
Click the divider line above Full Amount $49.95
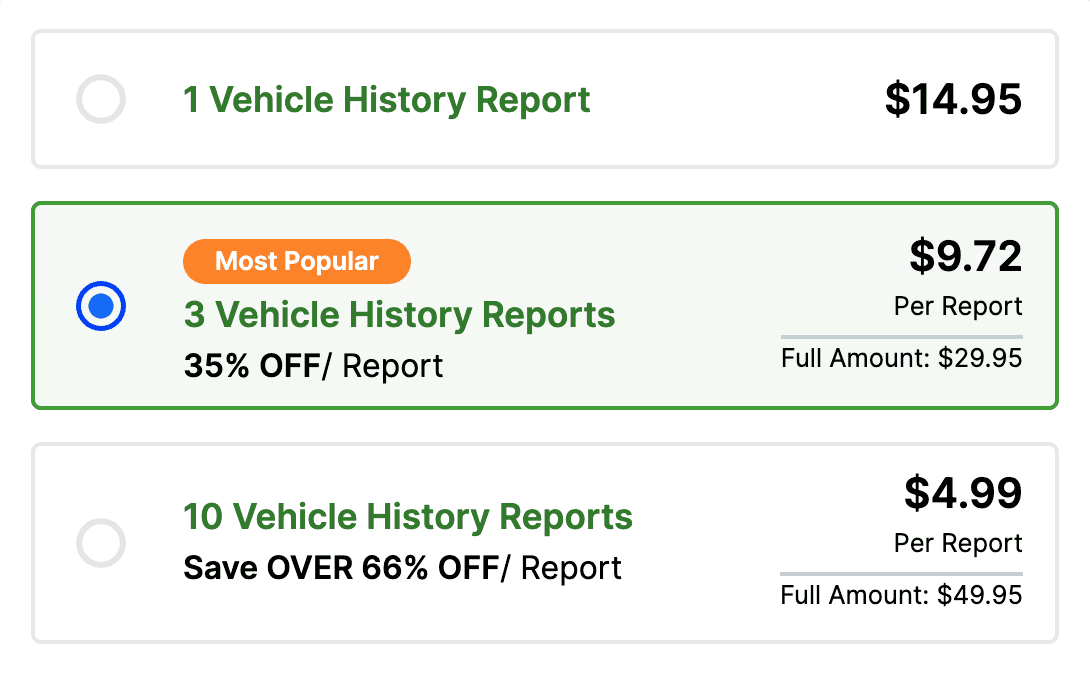[x=901, y=573]
